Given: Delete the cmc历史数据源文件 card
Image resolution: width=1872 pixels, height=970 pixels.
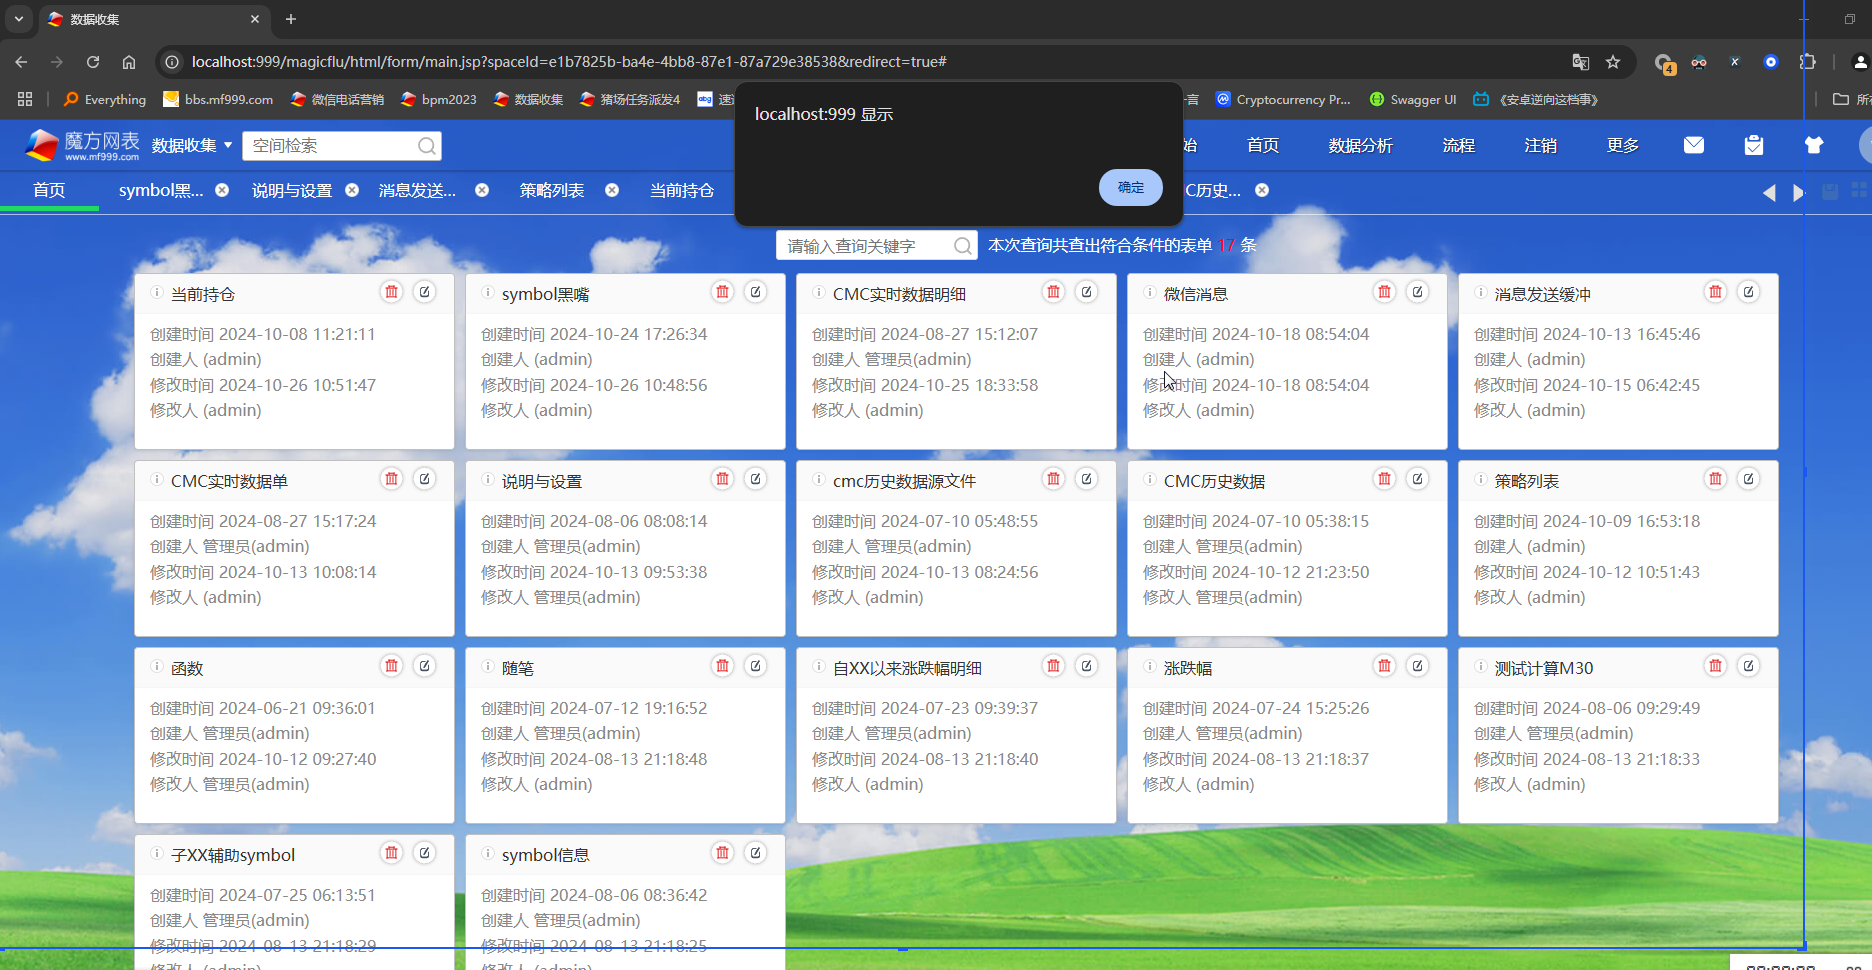Looking at the screenshot, I should pyautogui.click(x=1054, y=479).
